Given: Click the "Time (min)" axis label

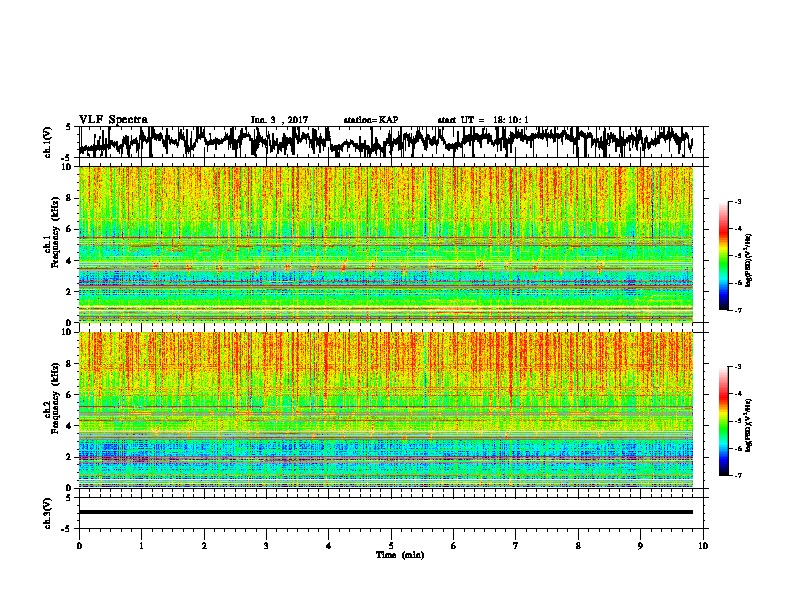Looking at the screenshot, I should click(x=400, y=555).
